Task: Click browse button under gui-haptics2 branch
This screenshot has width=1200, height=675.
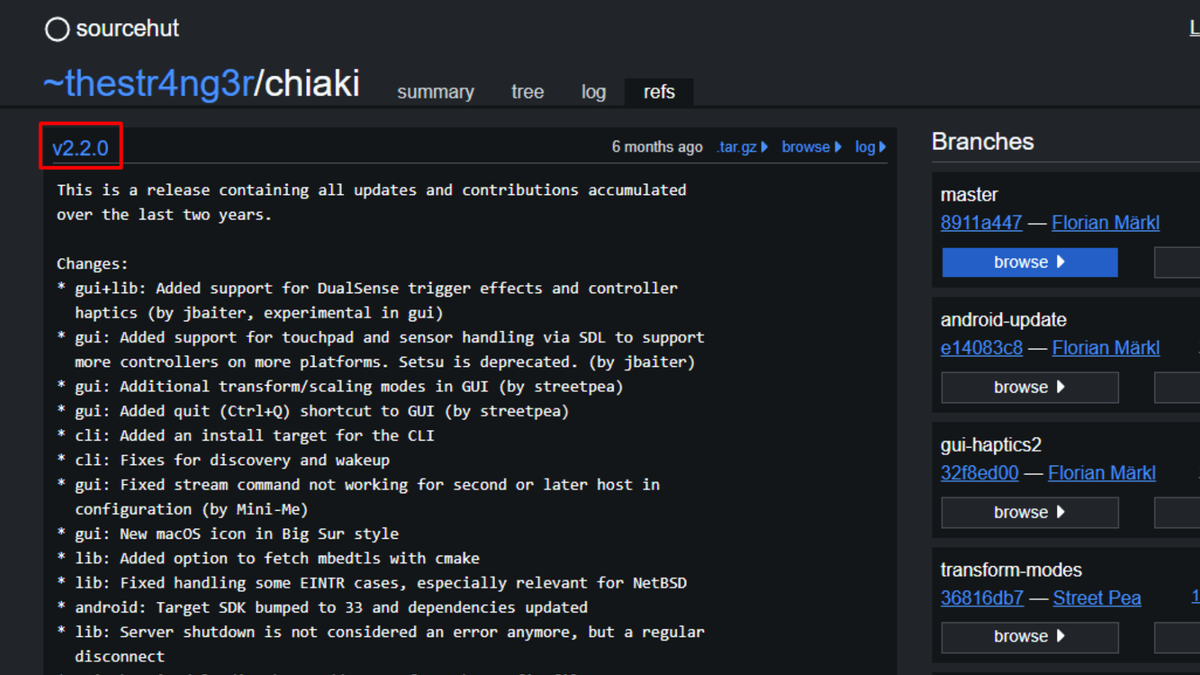Action: (x=1029, y=512)
